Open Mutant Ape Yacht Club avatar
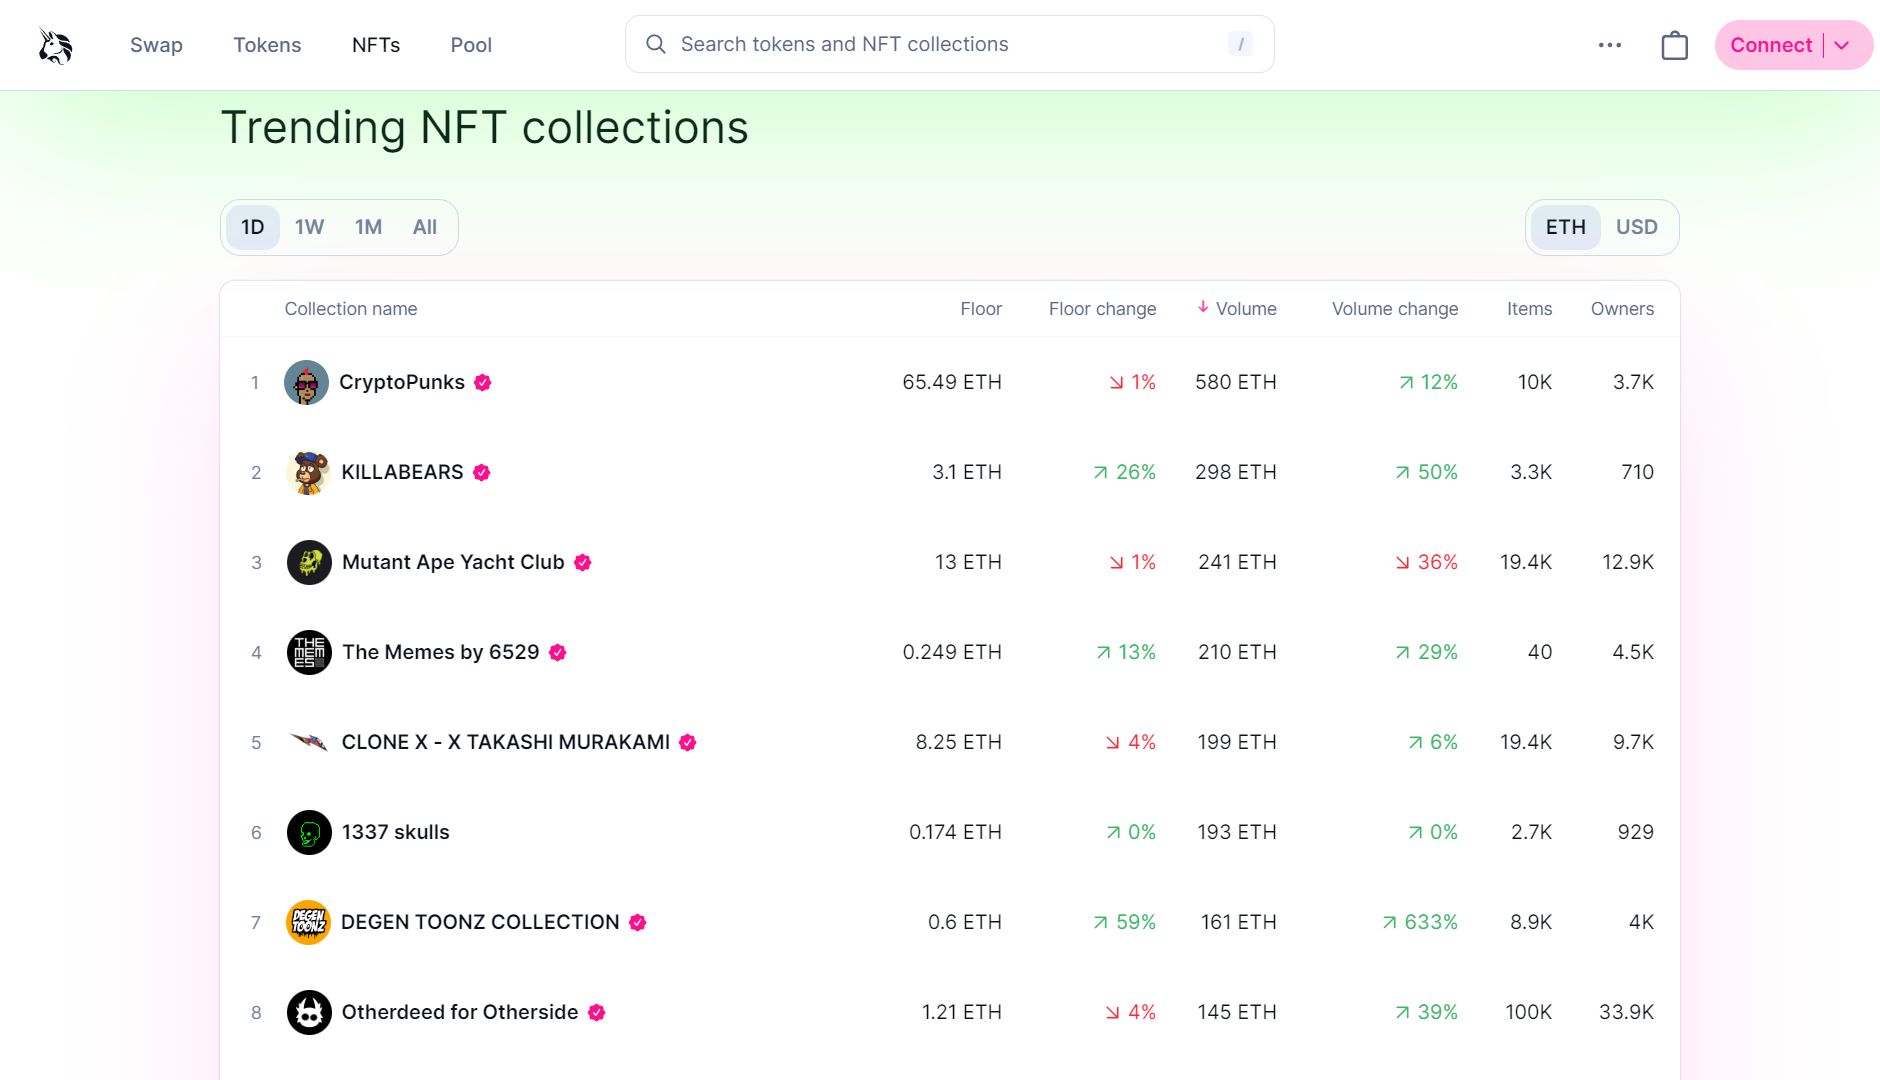Screen dimensions: 1880x1080 pos(309,562)
